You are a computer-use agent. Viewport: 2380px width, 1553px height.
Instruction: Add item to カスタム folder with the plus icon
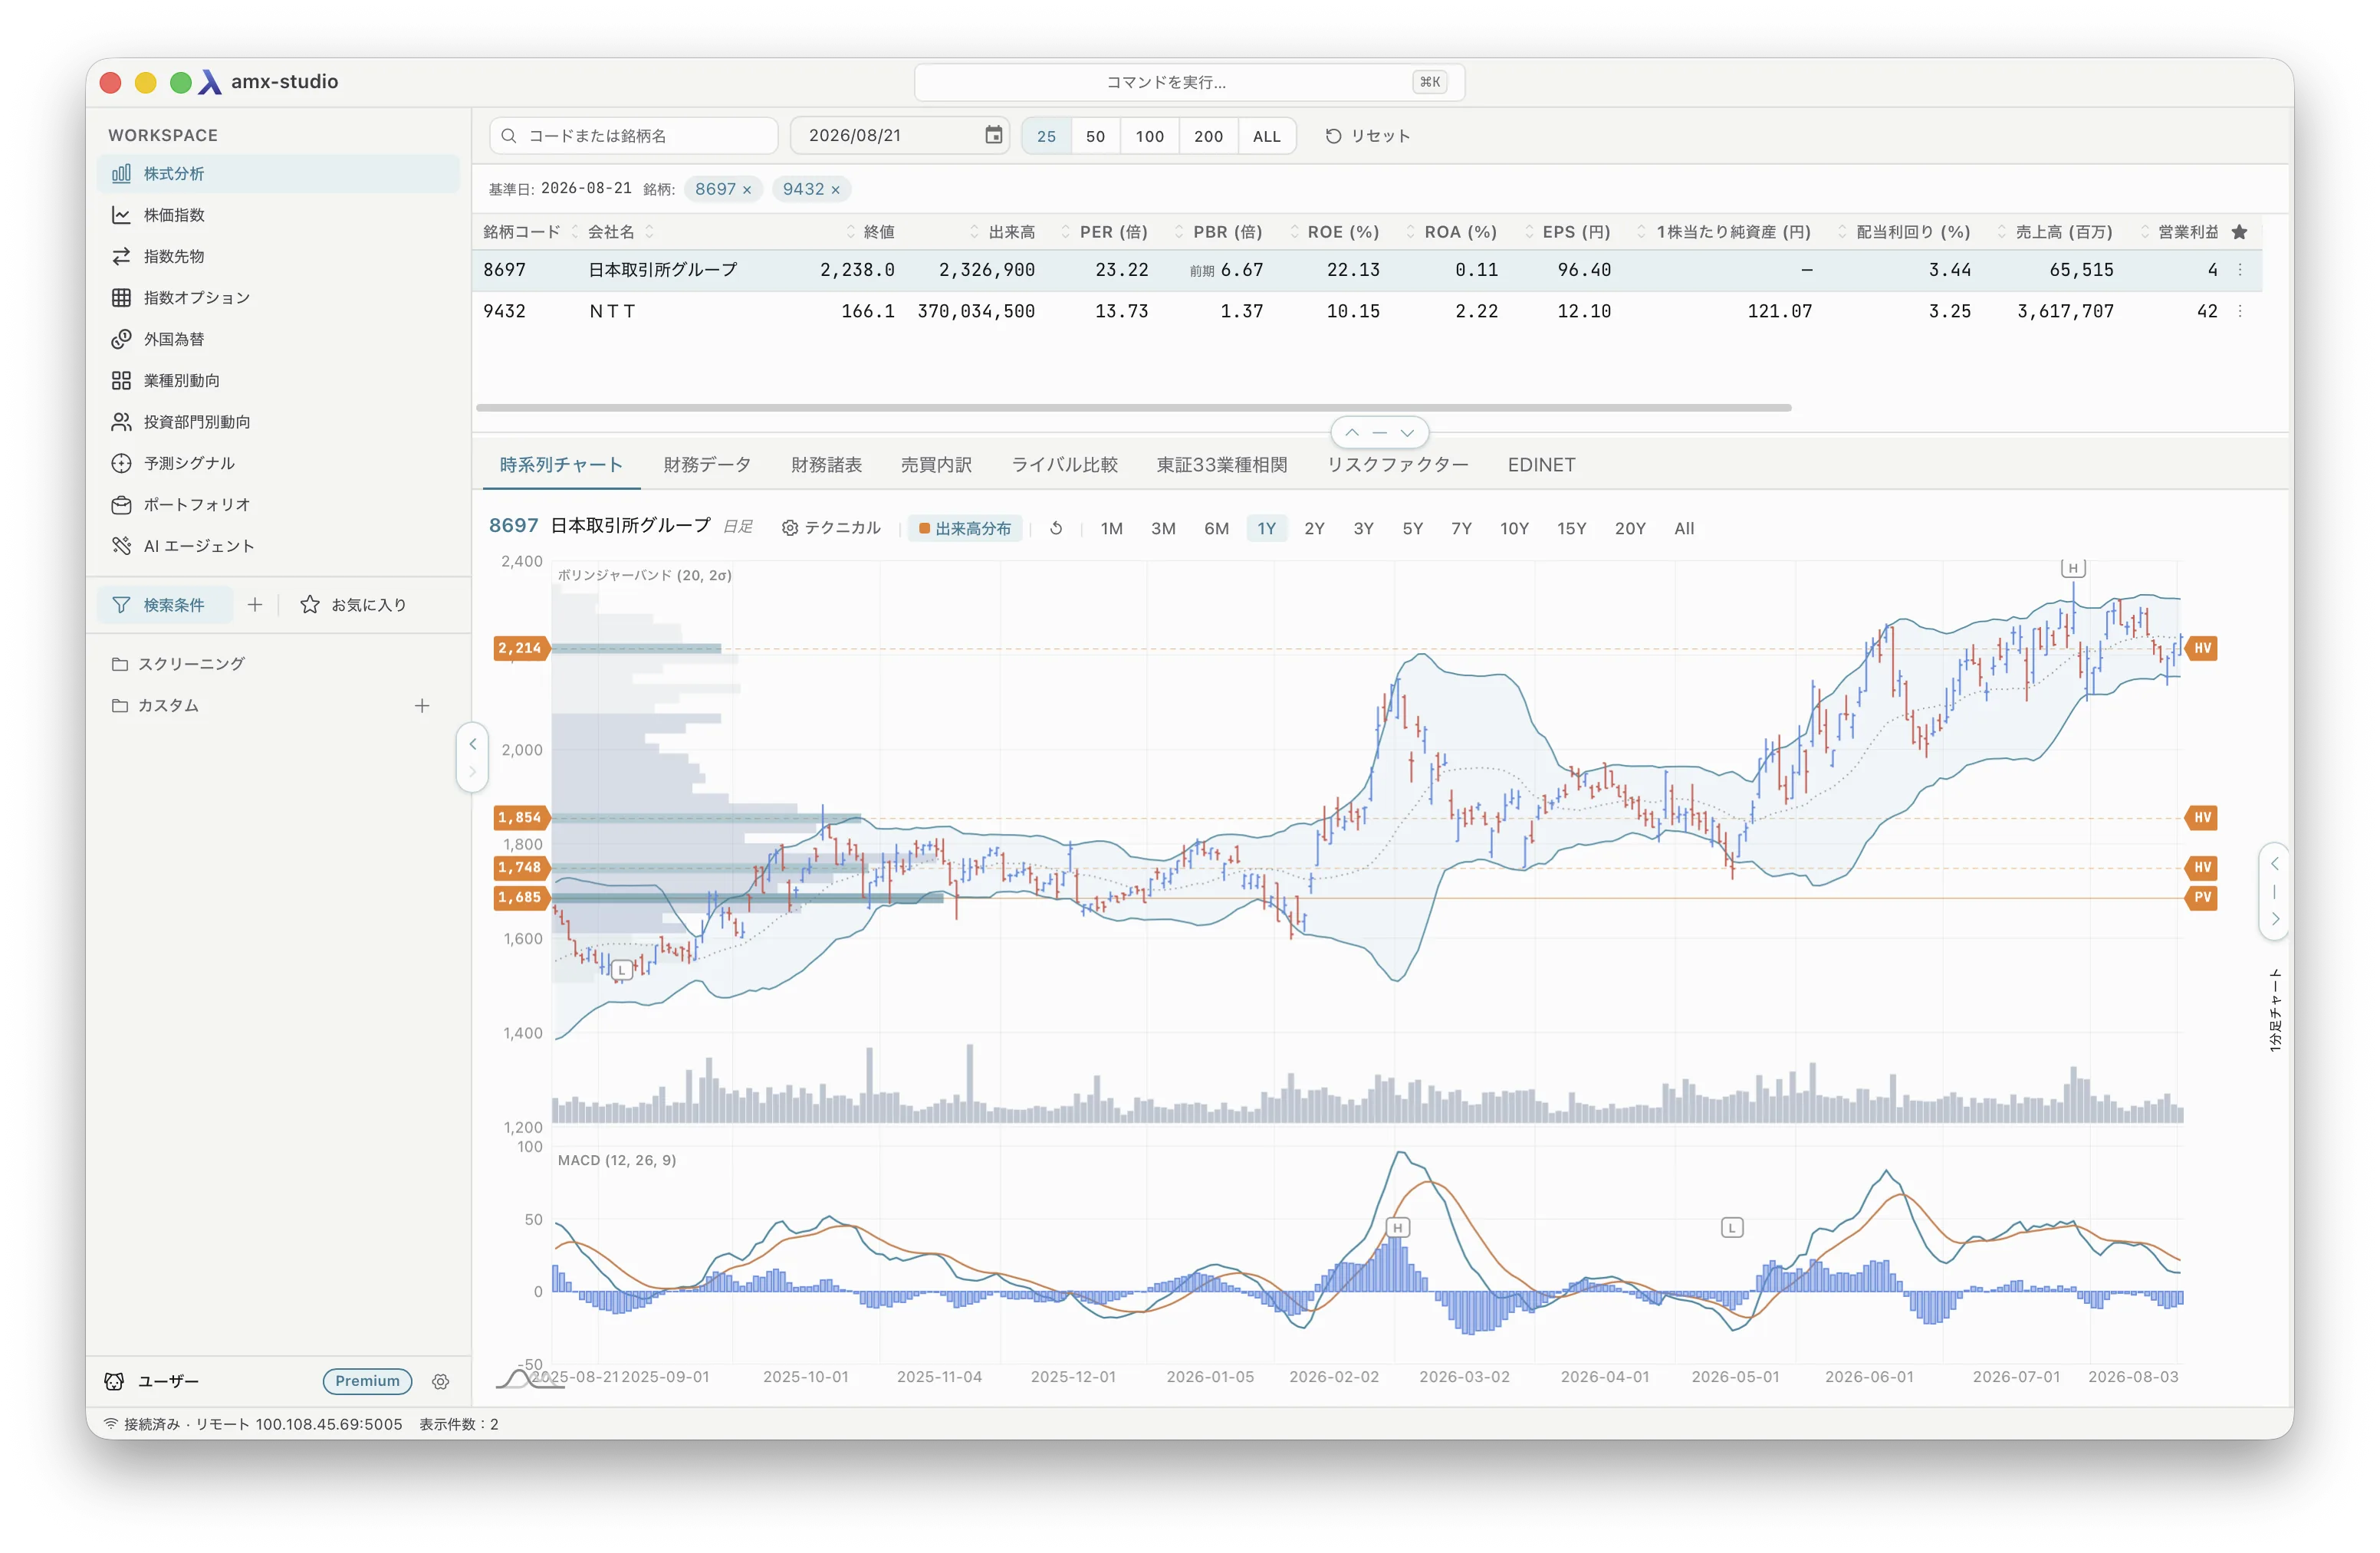click(422, 706)
